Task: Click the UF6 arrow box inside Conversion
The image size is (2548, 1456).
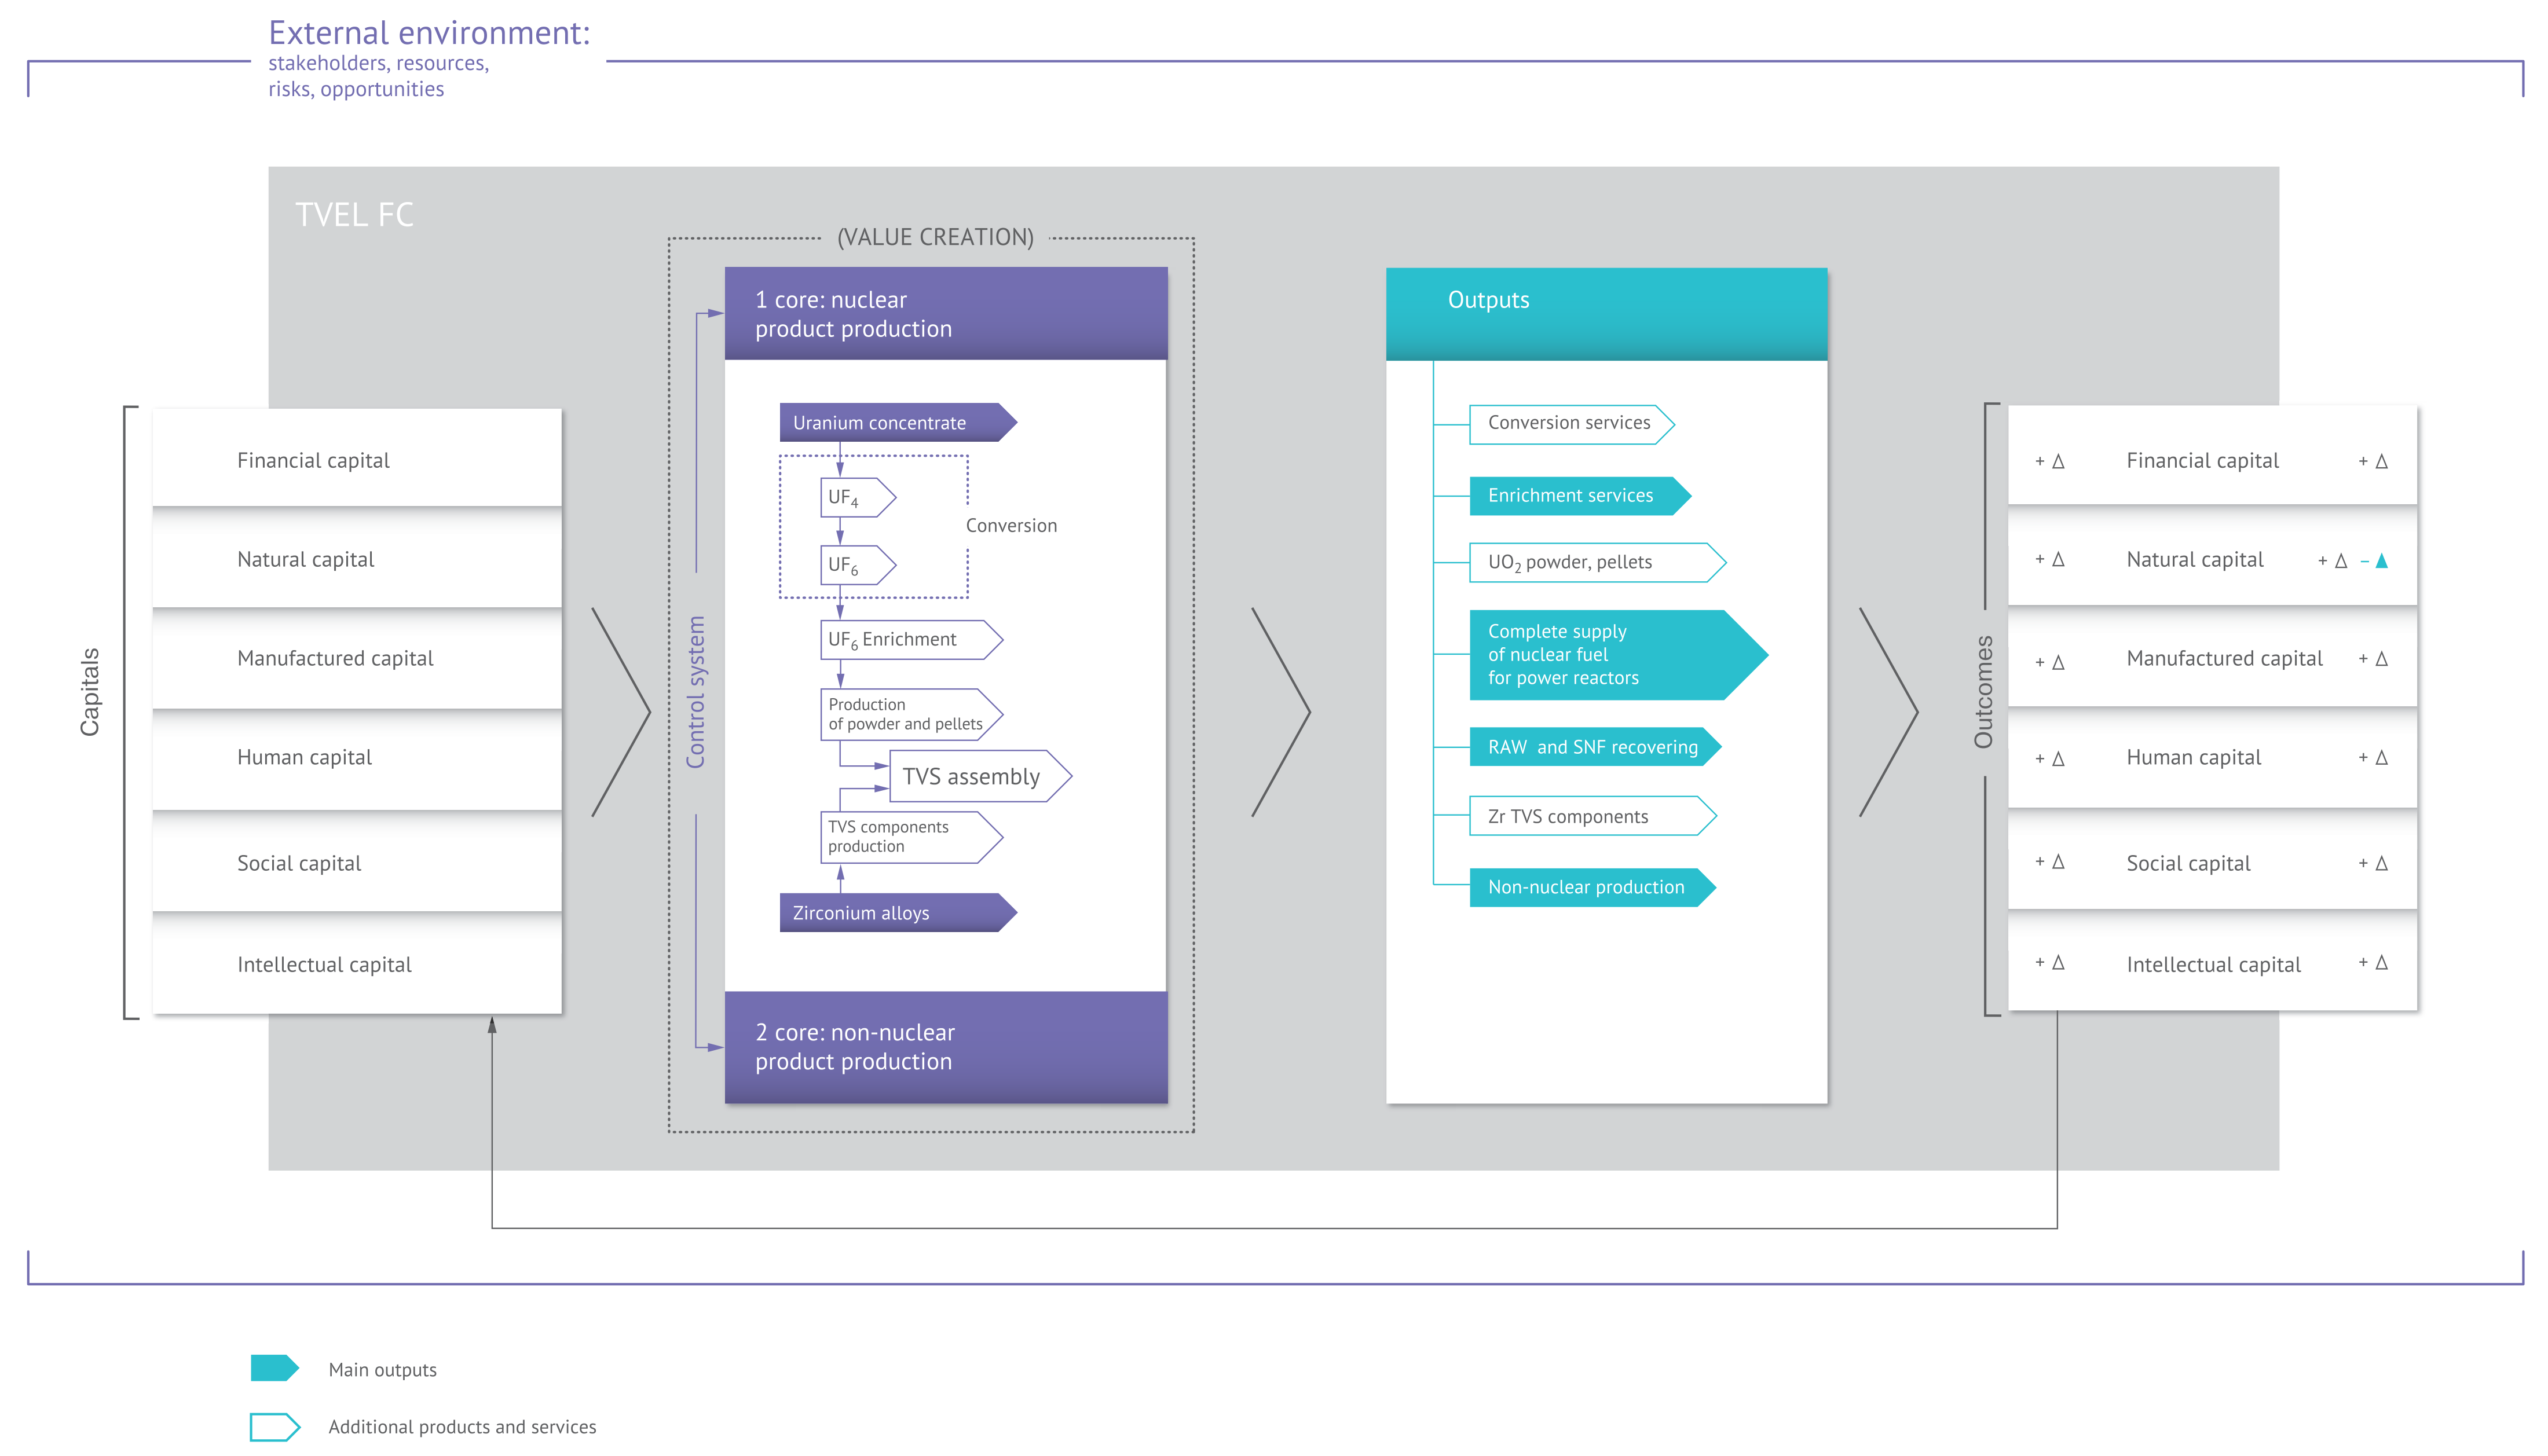Action: (x=858, y=565)
